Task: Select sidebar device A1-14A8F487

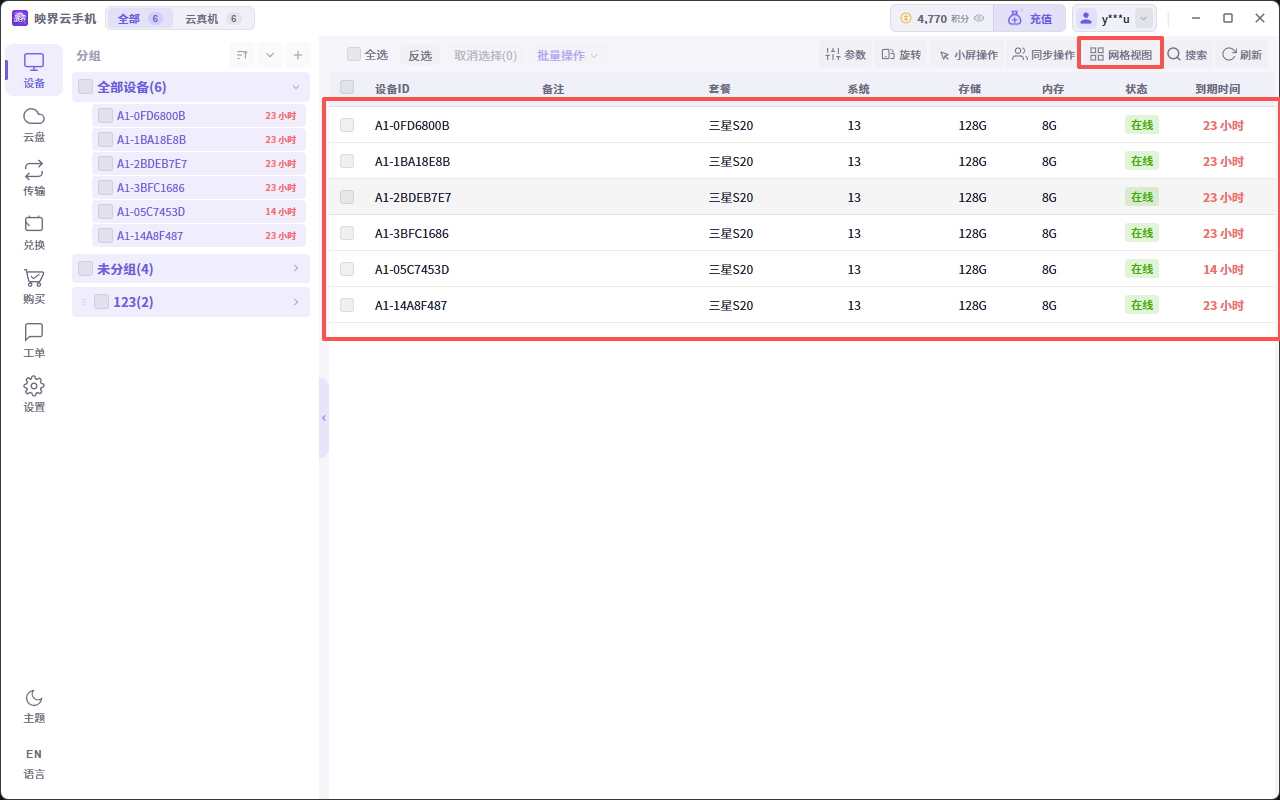Action: coord(200,235)
